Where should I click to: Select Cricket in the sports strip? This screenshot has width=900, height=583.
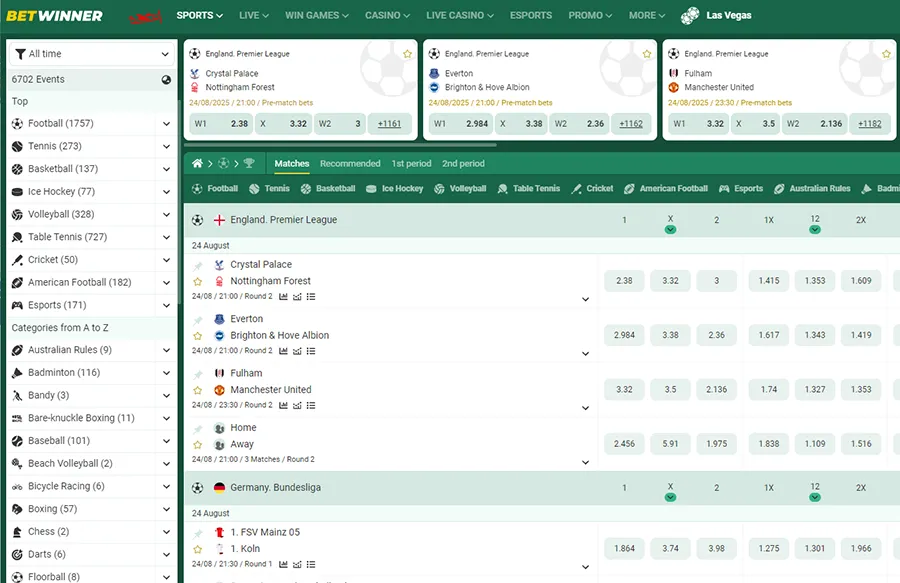coord(592,189)
